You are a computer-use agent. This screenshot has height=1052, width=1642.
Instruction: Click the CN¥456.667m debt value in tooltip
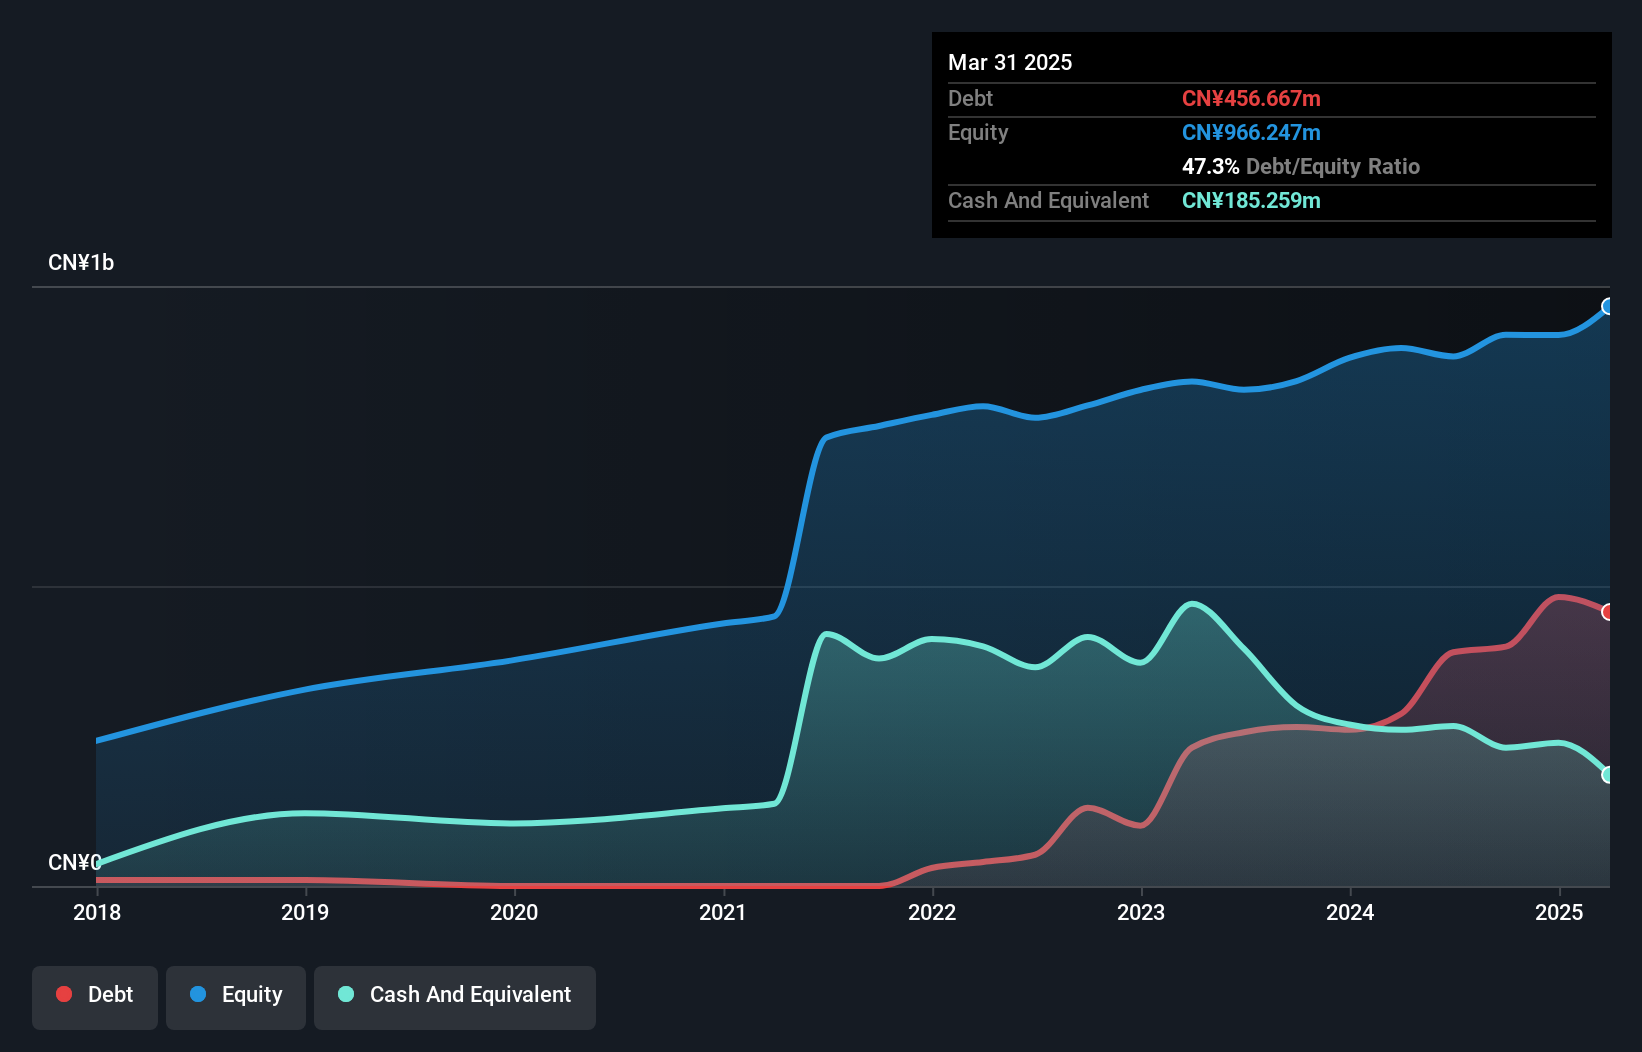(x=1251, y=98)
